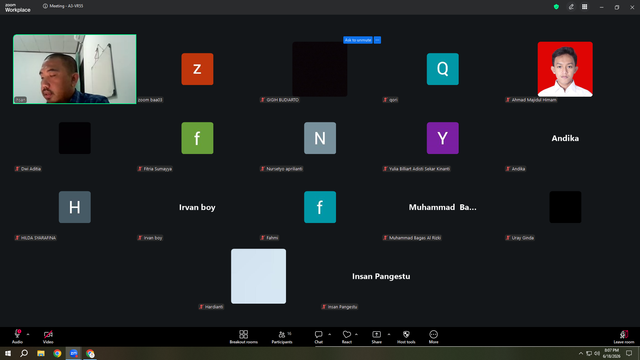Open the React emoji picker

(347, 337)
